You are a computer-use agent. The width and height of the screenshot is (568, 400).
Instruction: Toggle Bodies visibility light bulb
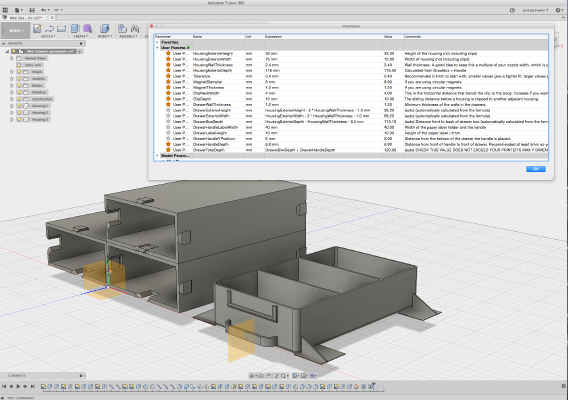point(19,86)
